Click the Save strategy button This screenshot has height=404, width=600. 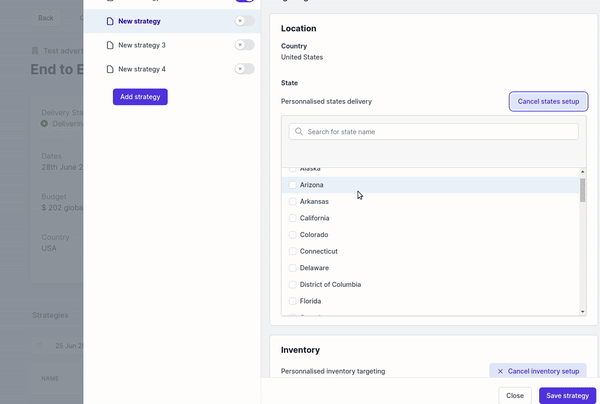[x=567, y=396]
